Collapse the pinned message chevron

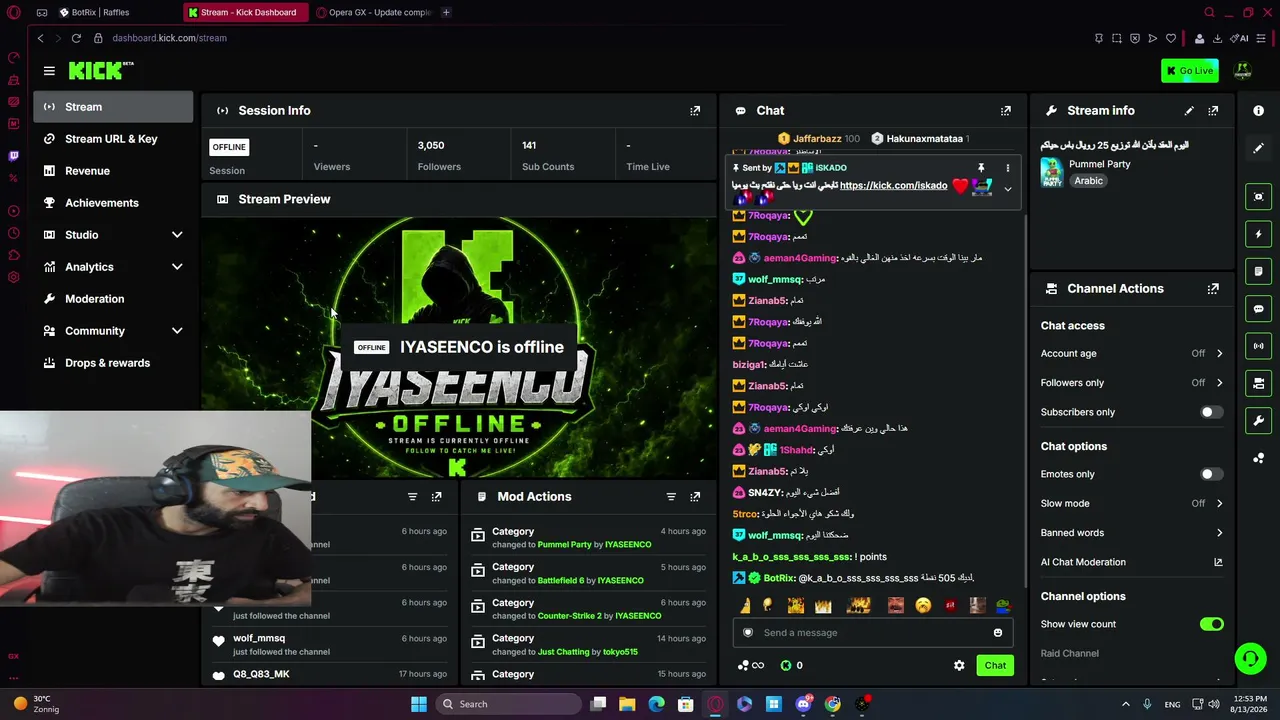pos(1007,189)
